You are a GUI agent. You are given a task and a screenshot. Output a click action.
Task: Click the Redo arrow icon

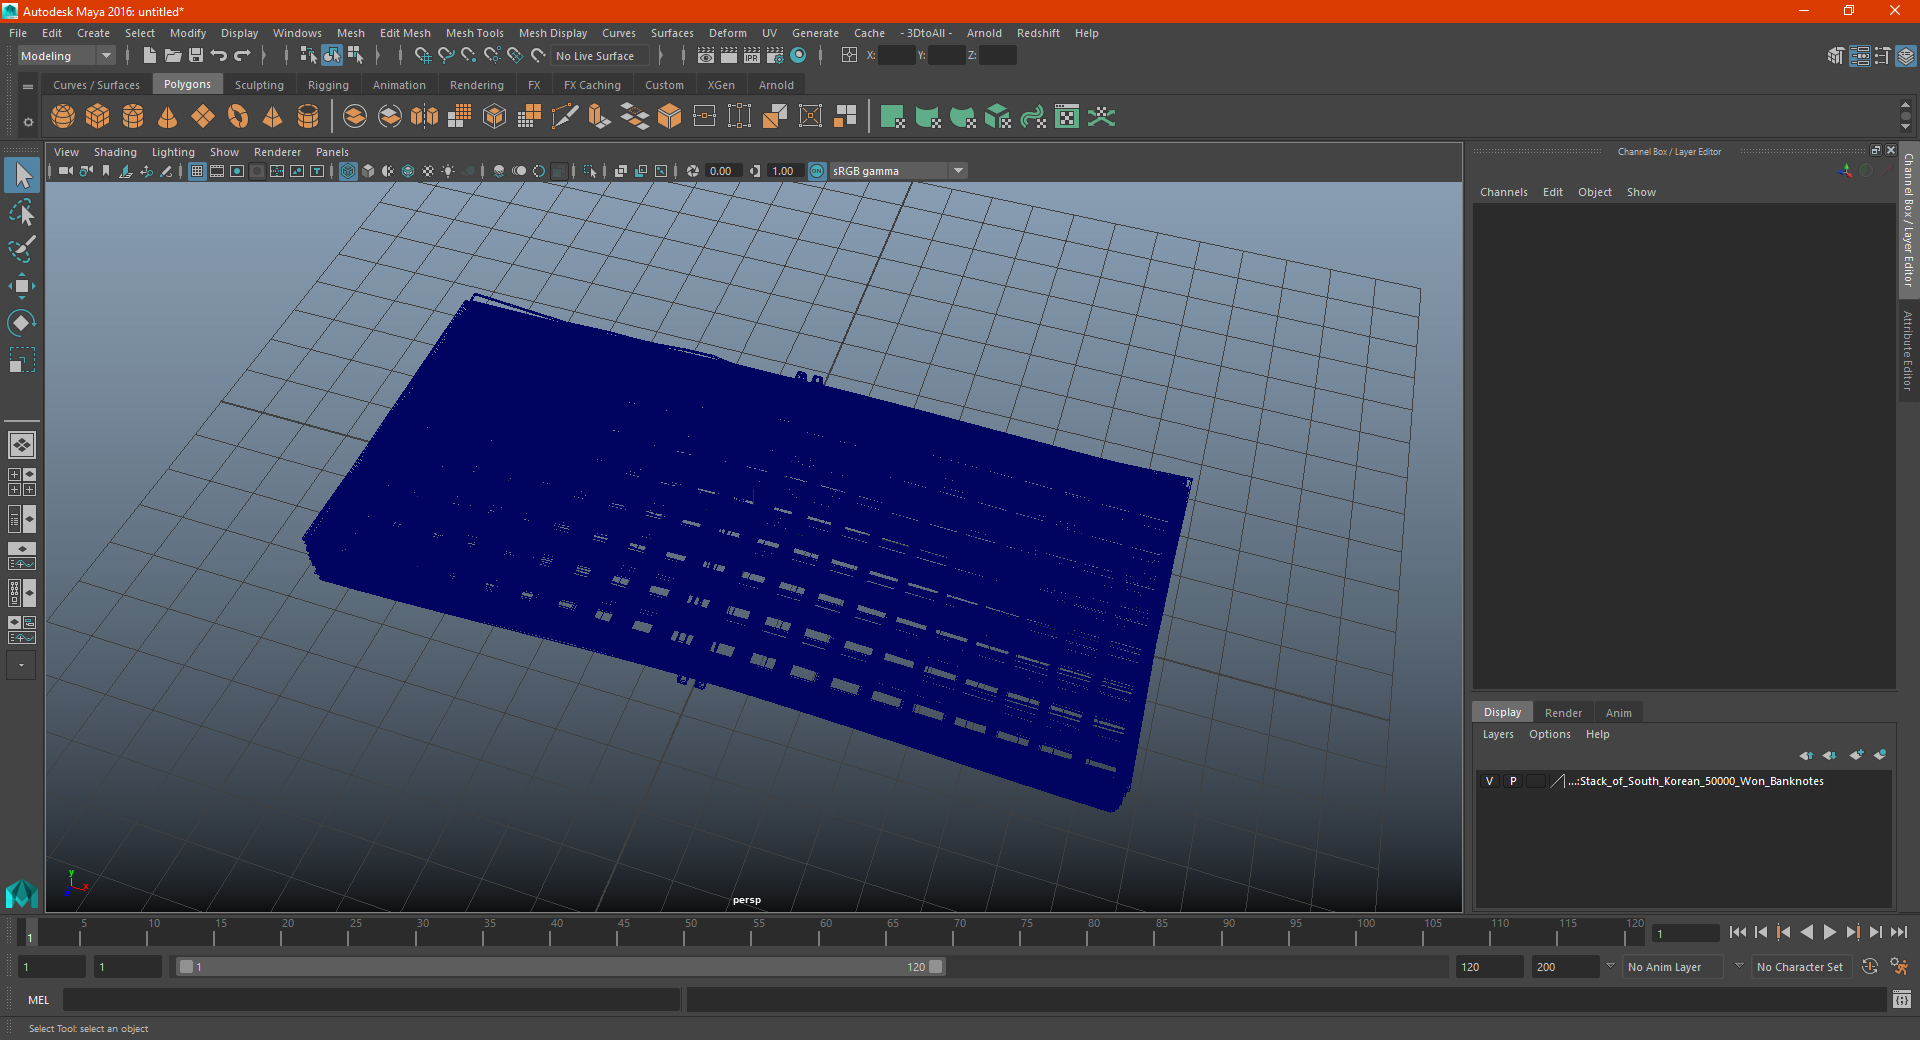(242, 55)
